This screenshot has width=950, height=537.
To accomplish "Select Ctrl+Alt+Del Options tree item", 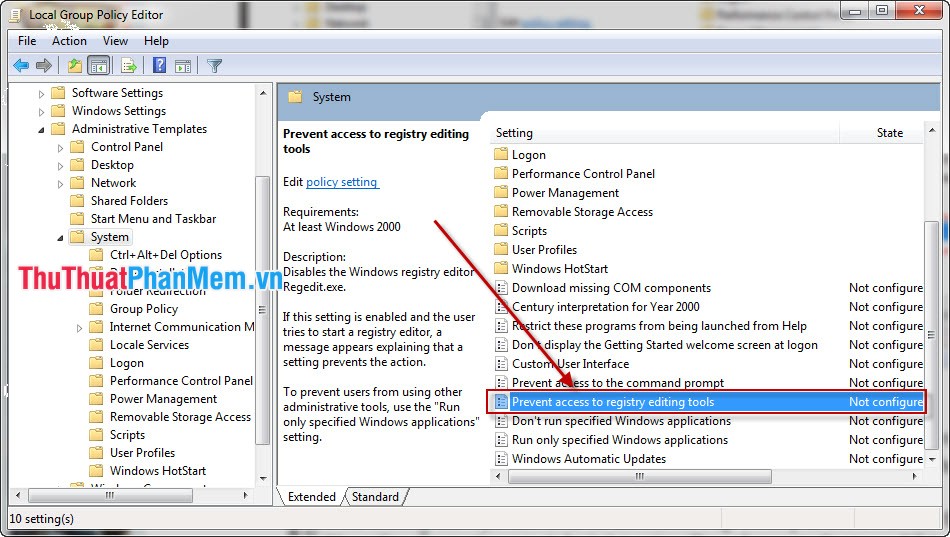I will [165, 255].
